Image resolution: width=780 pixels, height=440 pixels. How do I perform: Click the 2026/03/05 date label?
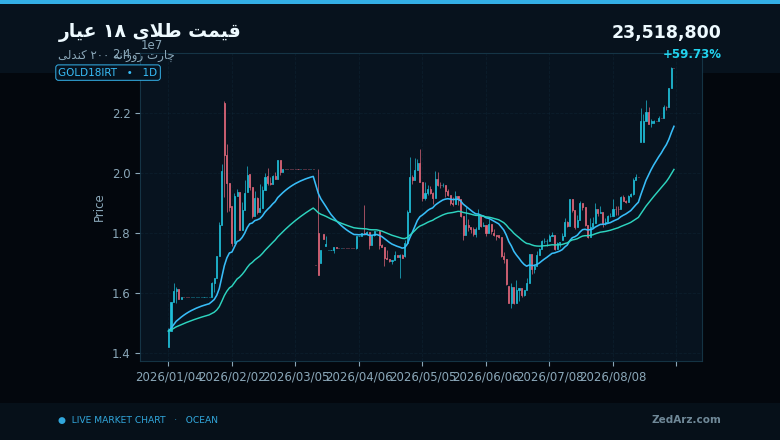point(295,377)
